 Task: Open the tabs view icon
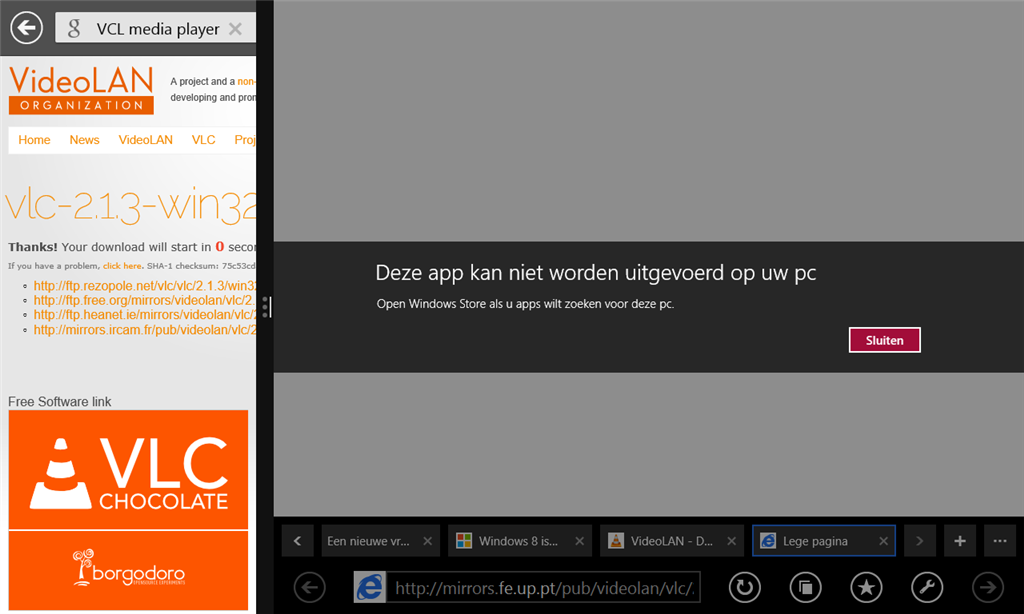(805, 588)
